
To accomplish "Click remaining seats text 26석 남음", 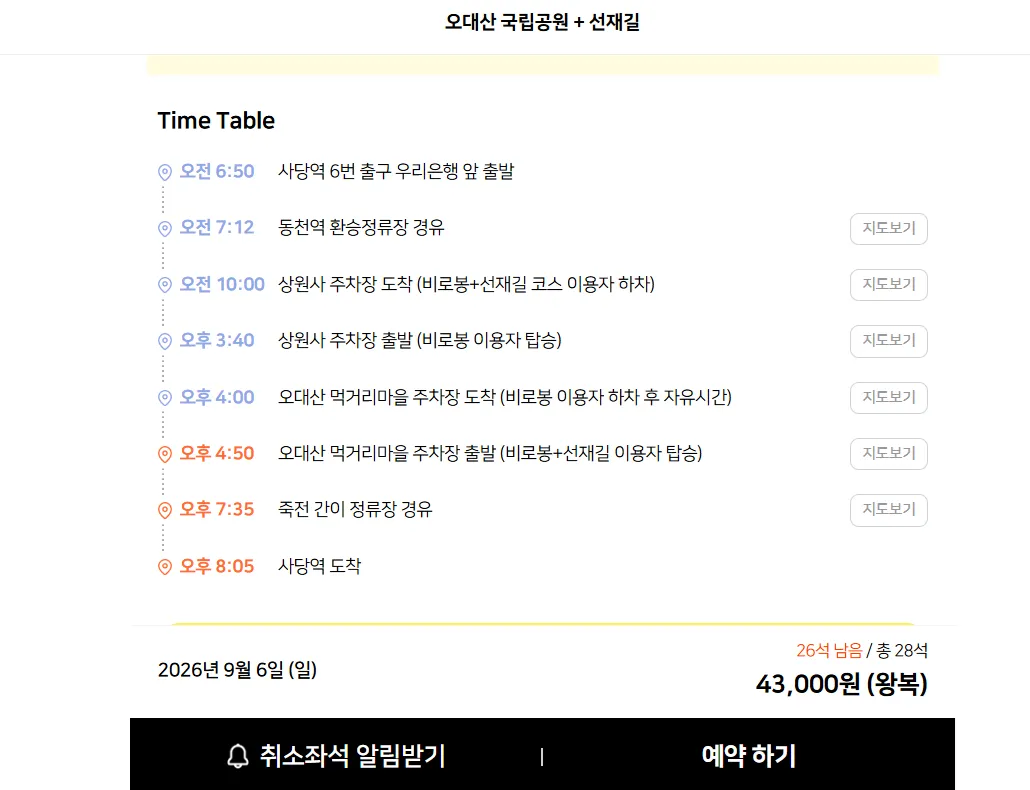I will pos(829,651).
